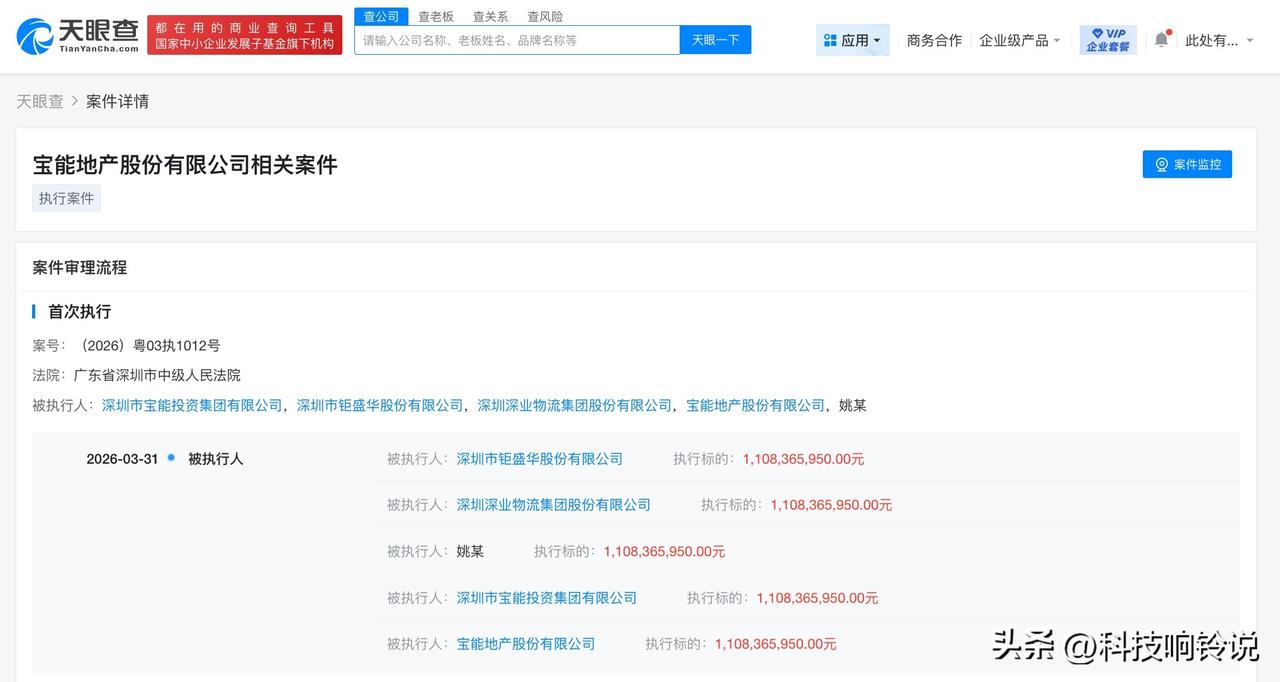Expand the 应用 dropdown arrow
The height and width of the screenshot is (682, 1280).
click(877, 40)
